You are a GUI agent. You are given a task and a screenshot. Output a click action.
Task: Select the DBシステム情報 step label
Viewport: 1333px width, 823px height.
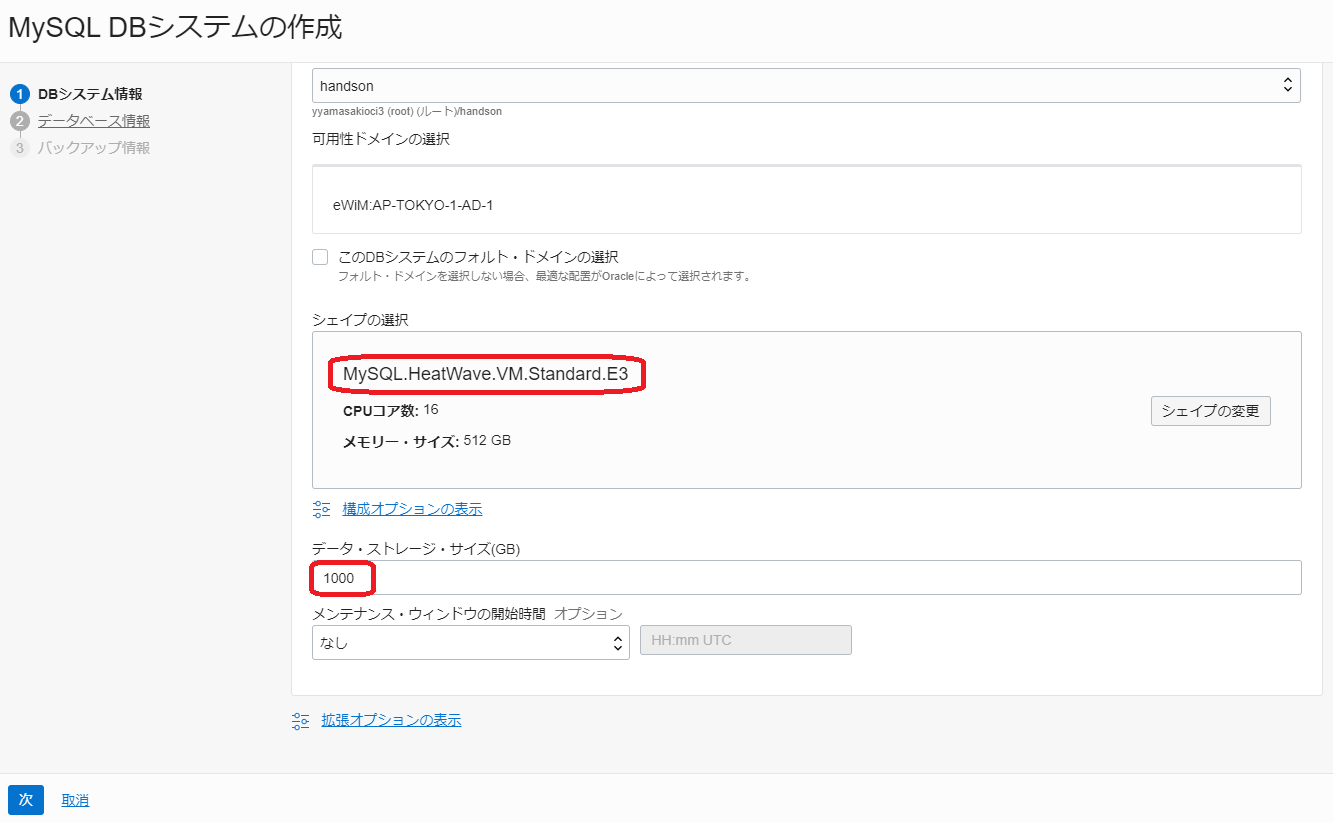pos(90,93)
